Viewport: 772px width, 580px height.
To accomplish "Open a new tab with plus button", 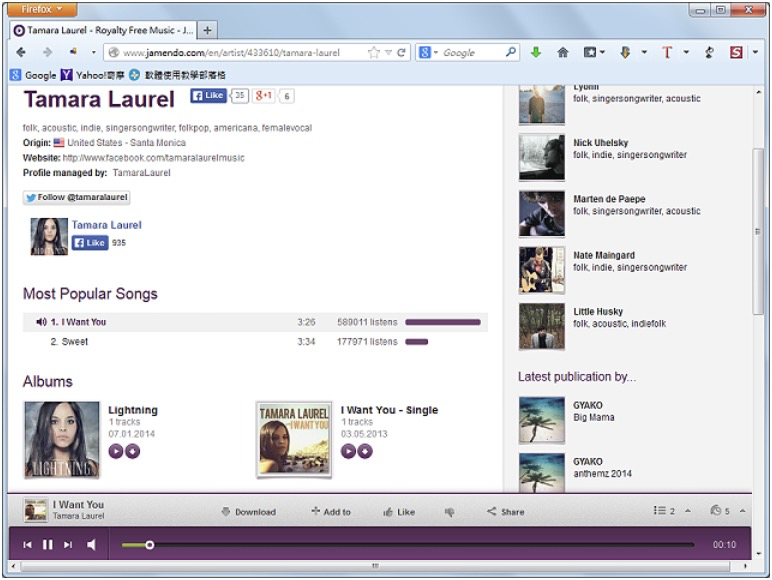I will point(207,31).
